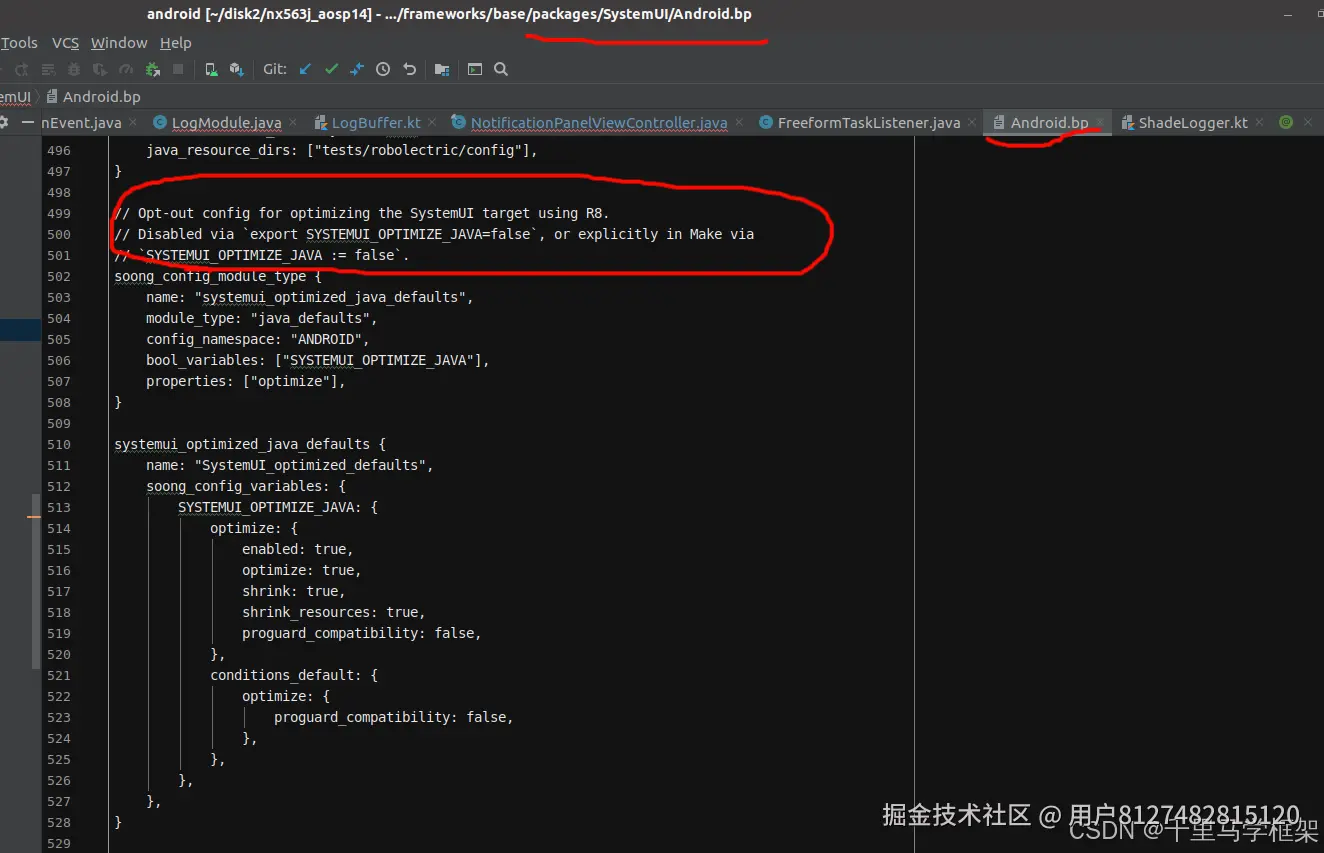Switch to the FreeformTaskListener.java tab
Screen dimensions: 1324x853
(868, 123)
